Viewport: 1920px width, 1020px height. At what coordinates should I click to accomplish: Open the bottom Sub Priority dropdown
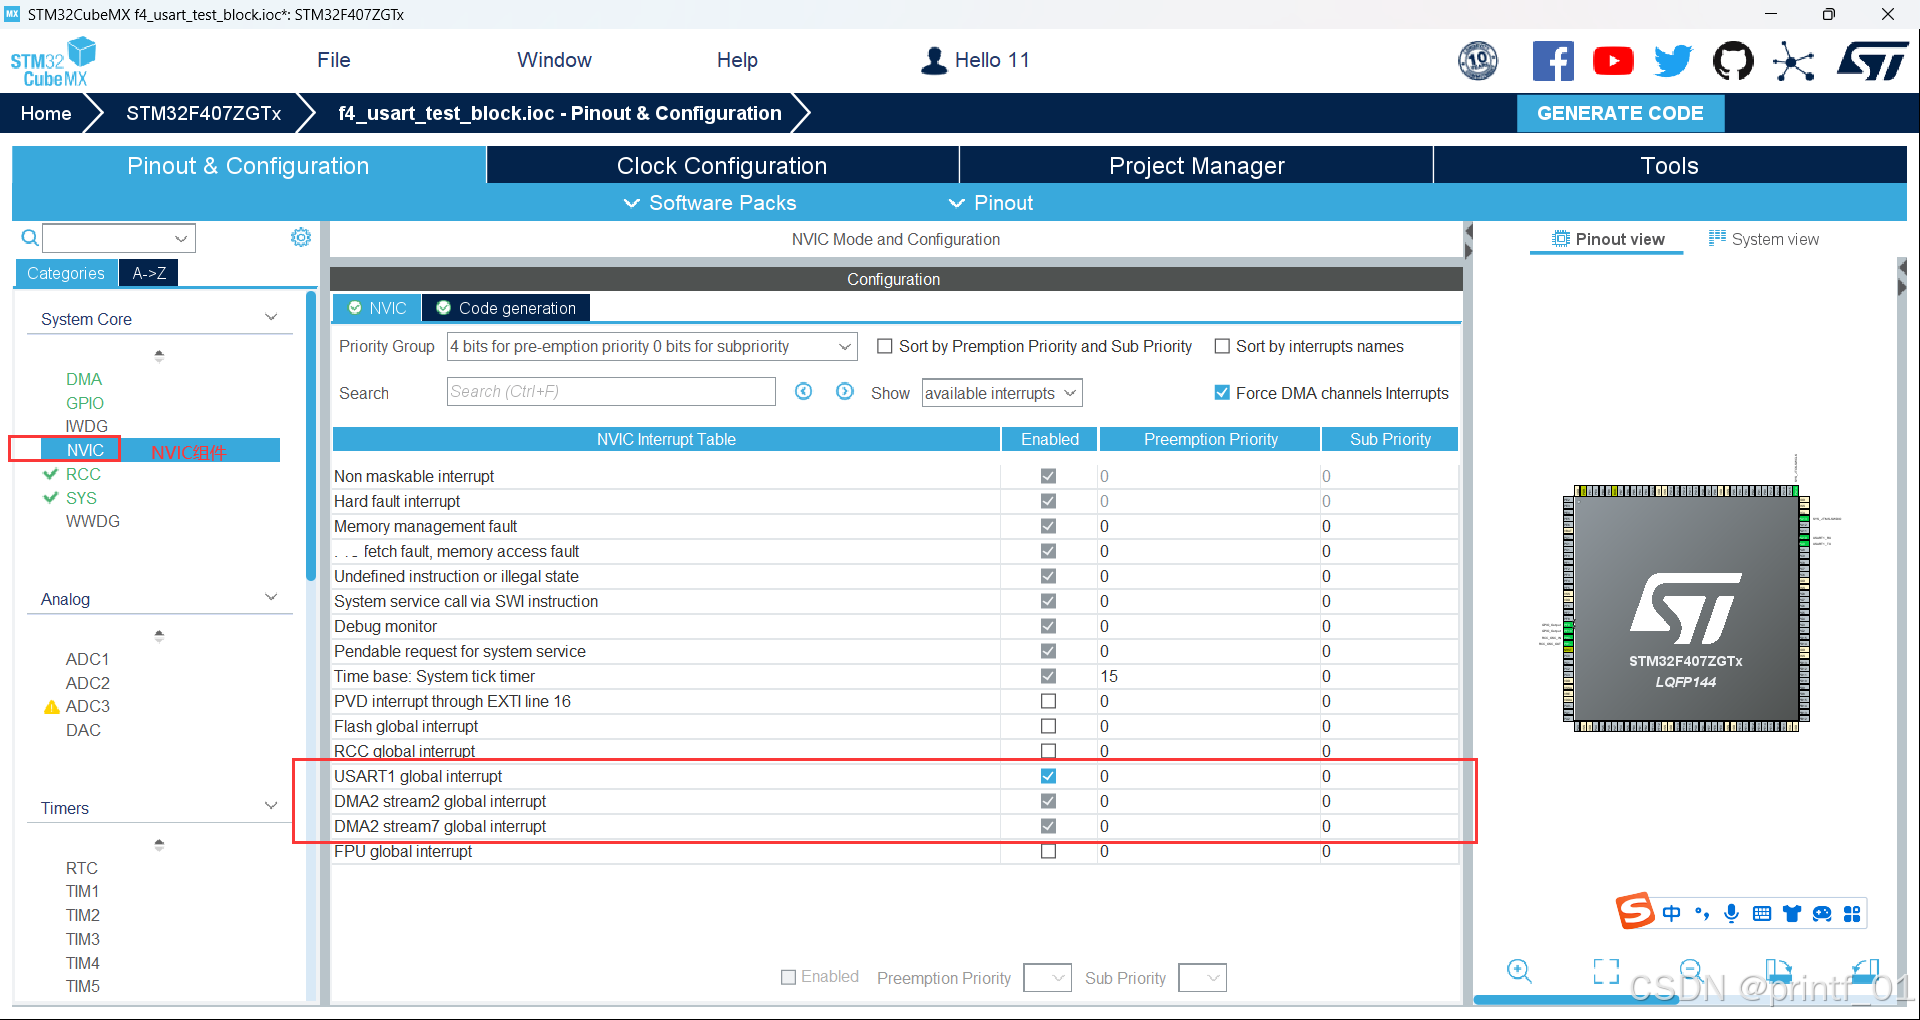(x=1202, y=978)
